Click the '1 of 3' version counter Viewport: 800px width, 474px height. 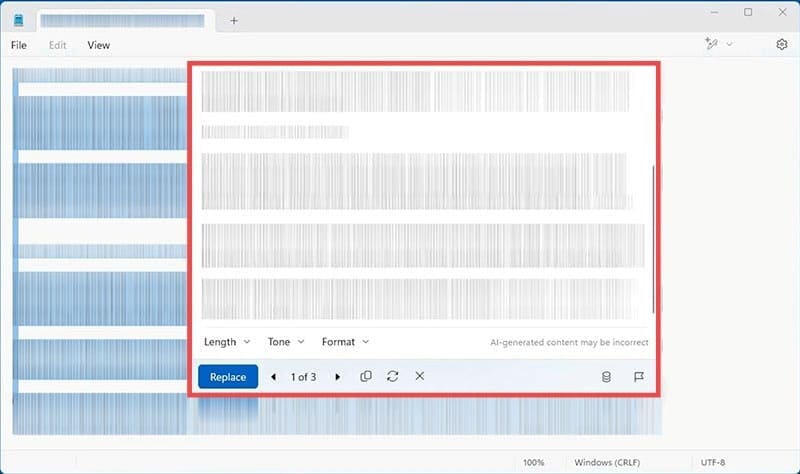[x=304, y=377]
